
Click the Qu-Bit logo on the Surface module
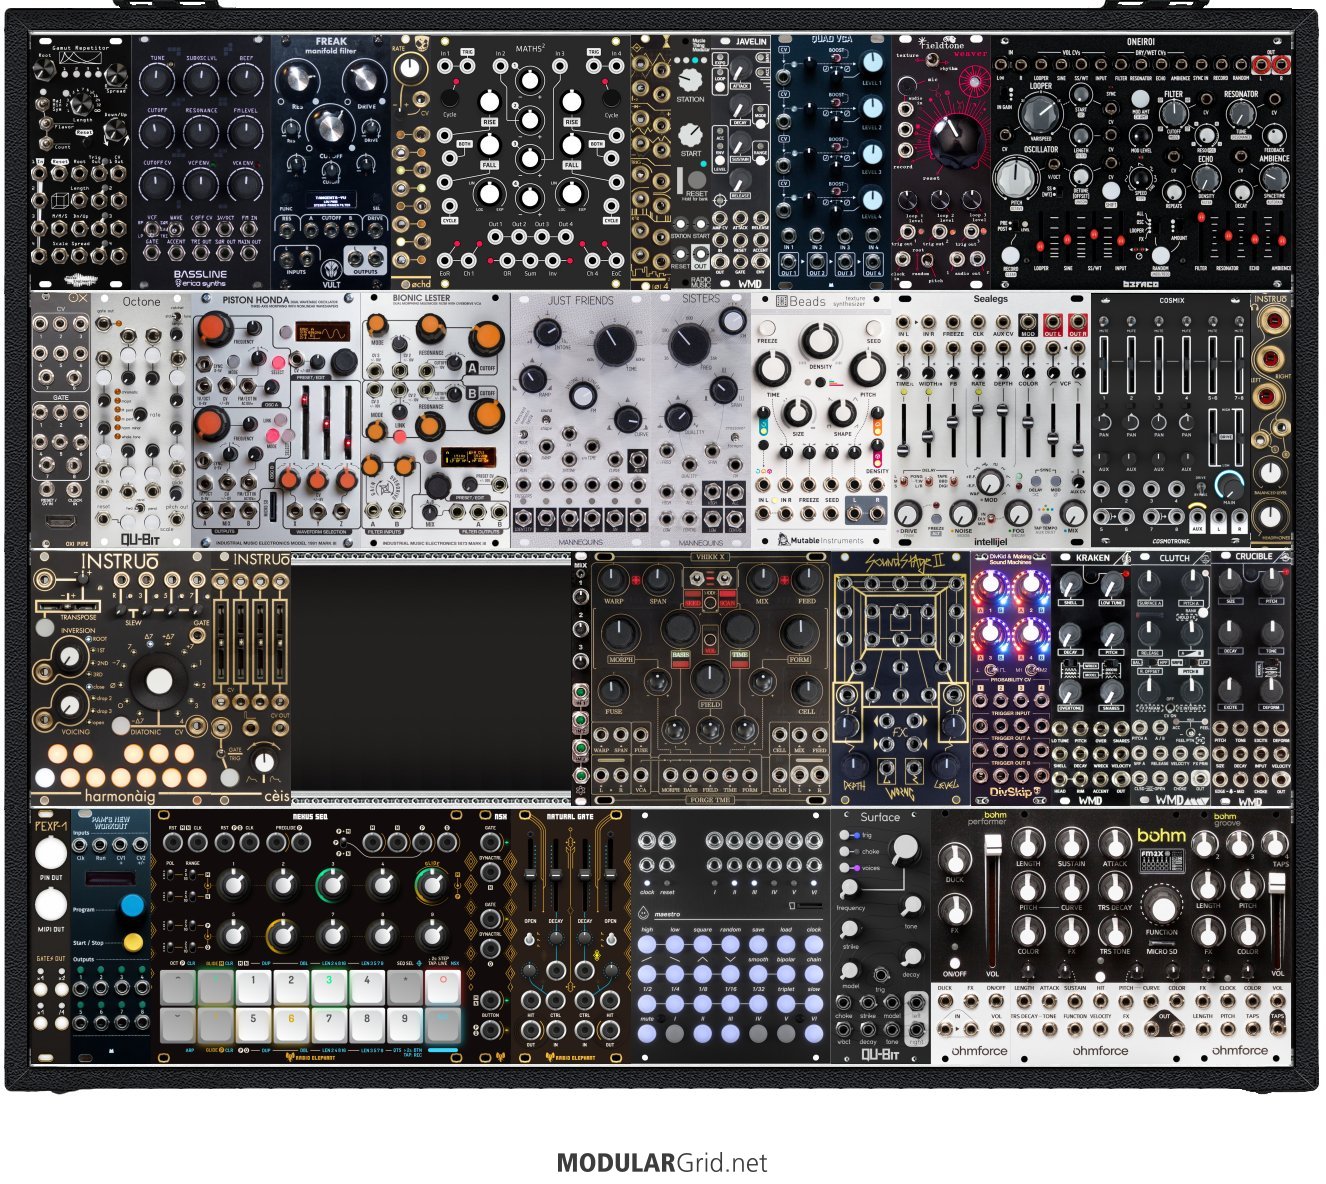(x=880, y=1053)
